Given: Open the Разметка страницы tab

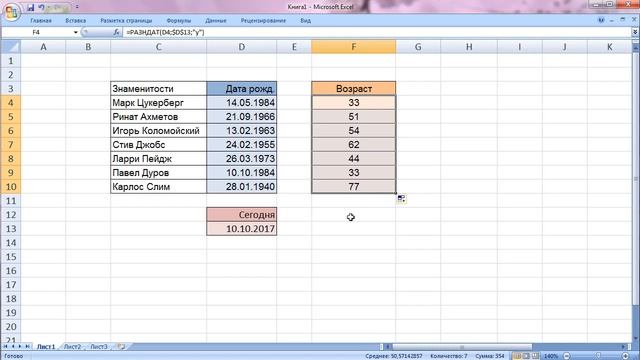Looking at the screenshot, I should (x=126, y=20).
